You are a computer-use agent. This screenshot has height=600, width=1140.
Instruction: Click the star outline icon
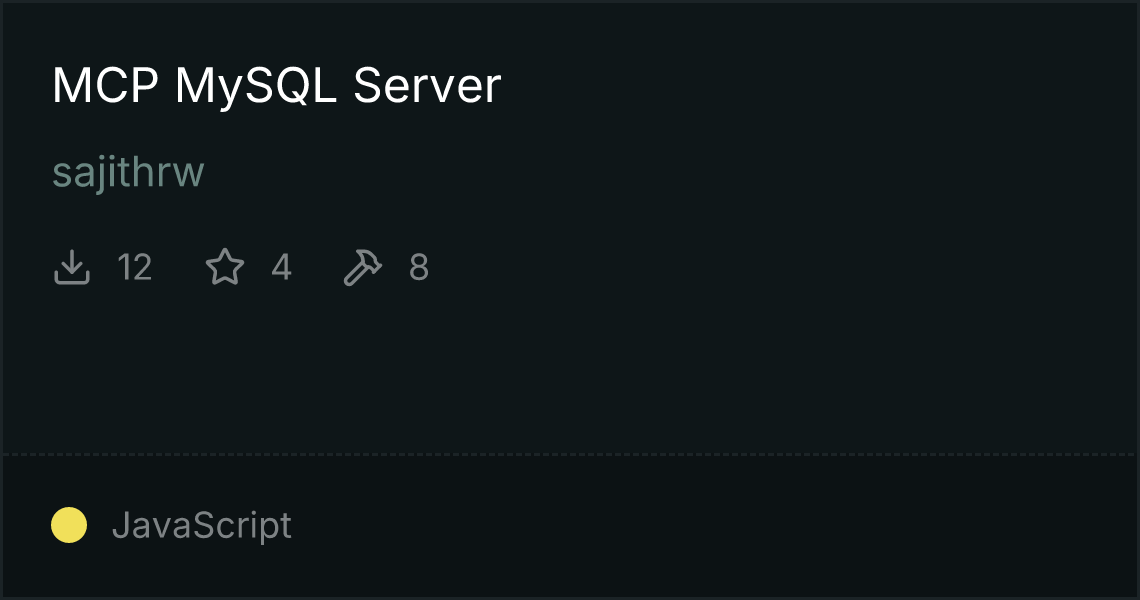click(x=225, y=267)
